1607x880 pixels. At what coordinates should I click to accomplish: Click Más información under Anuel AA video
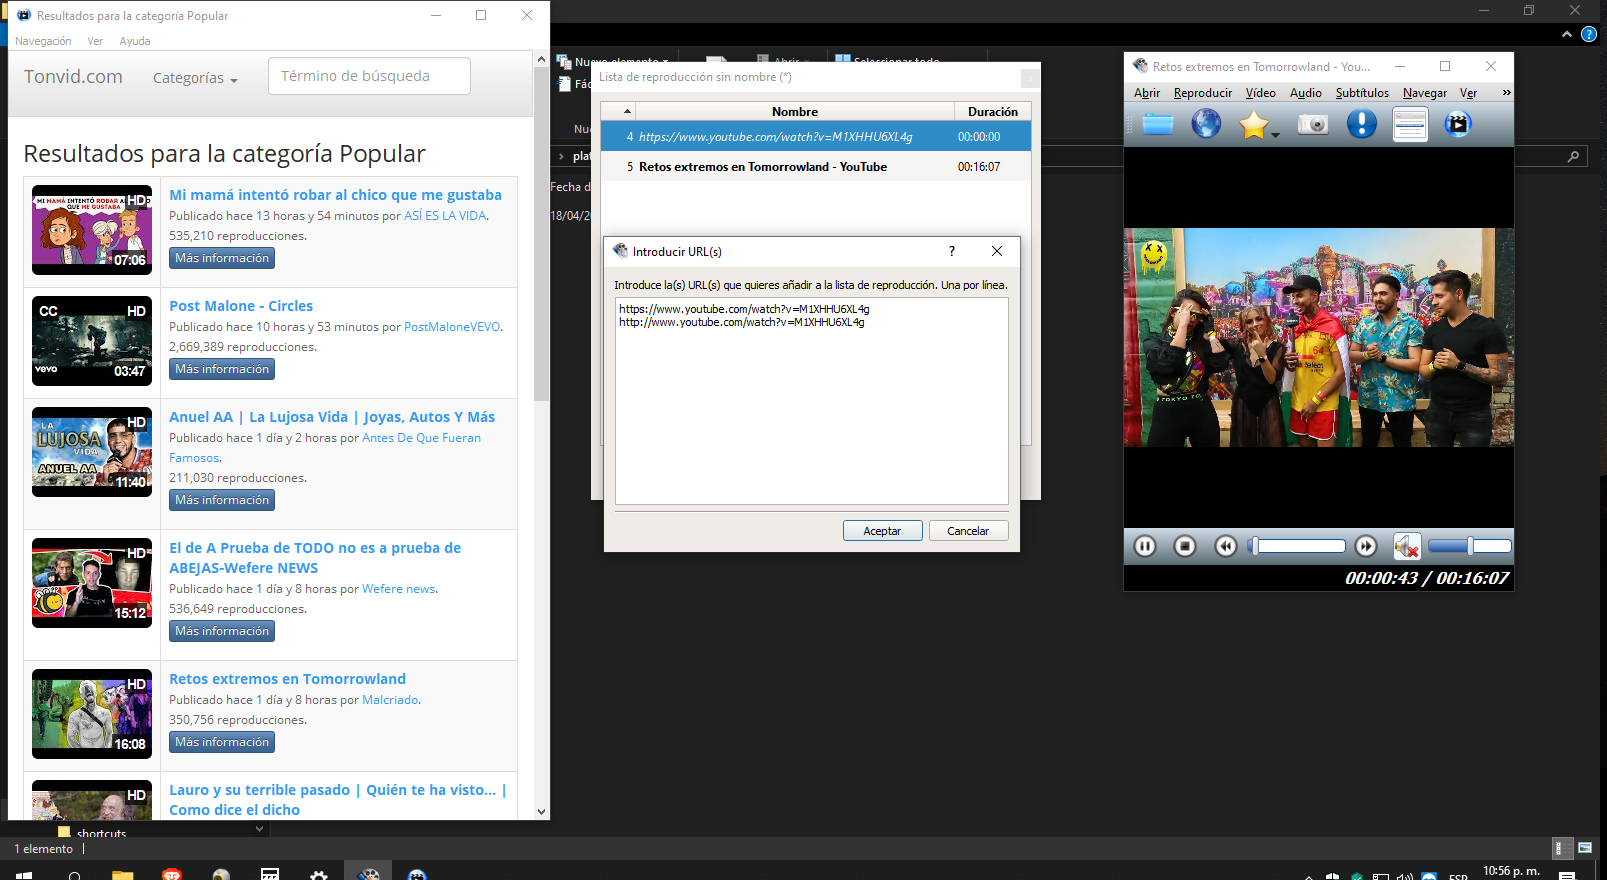pos(222,500)
